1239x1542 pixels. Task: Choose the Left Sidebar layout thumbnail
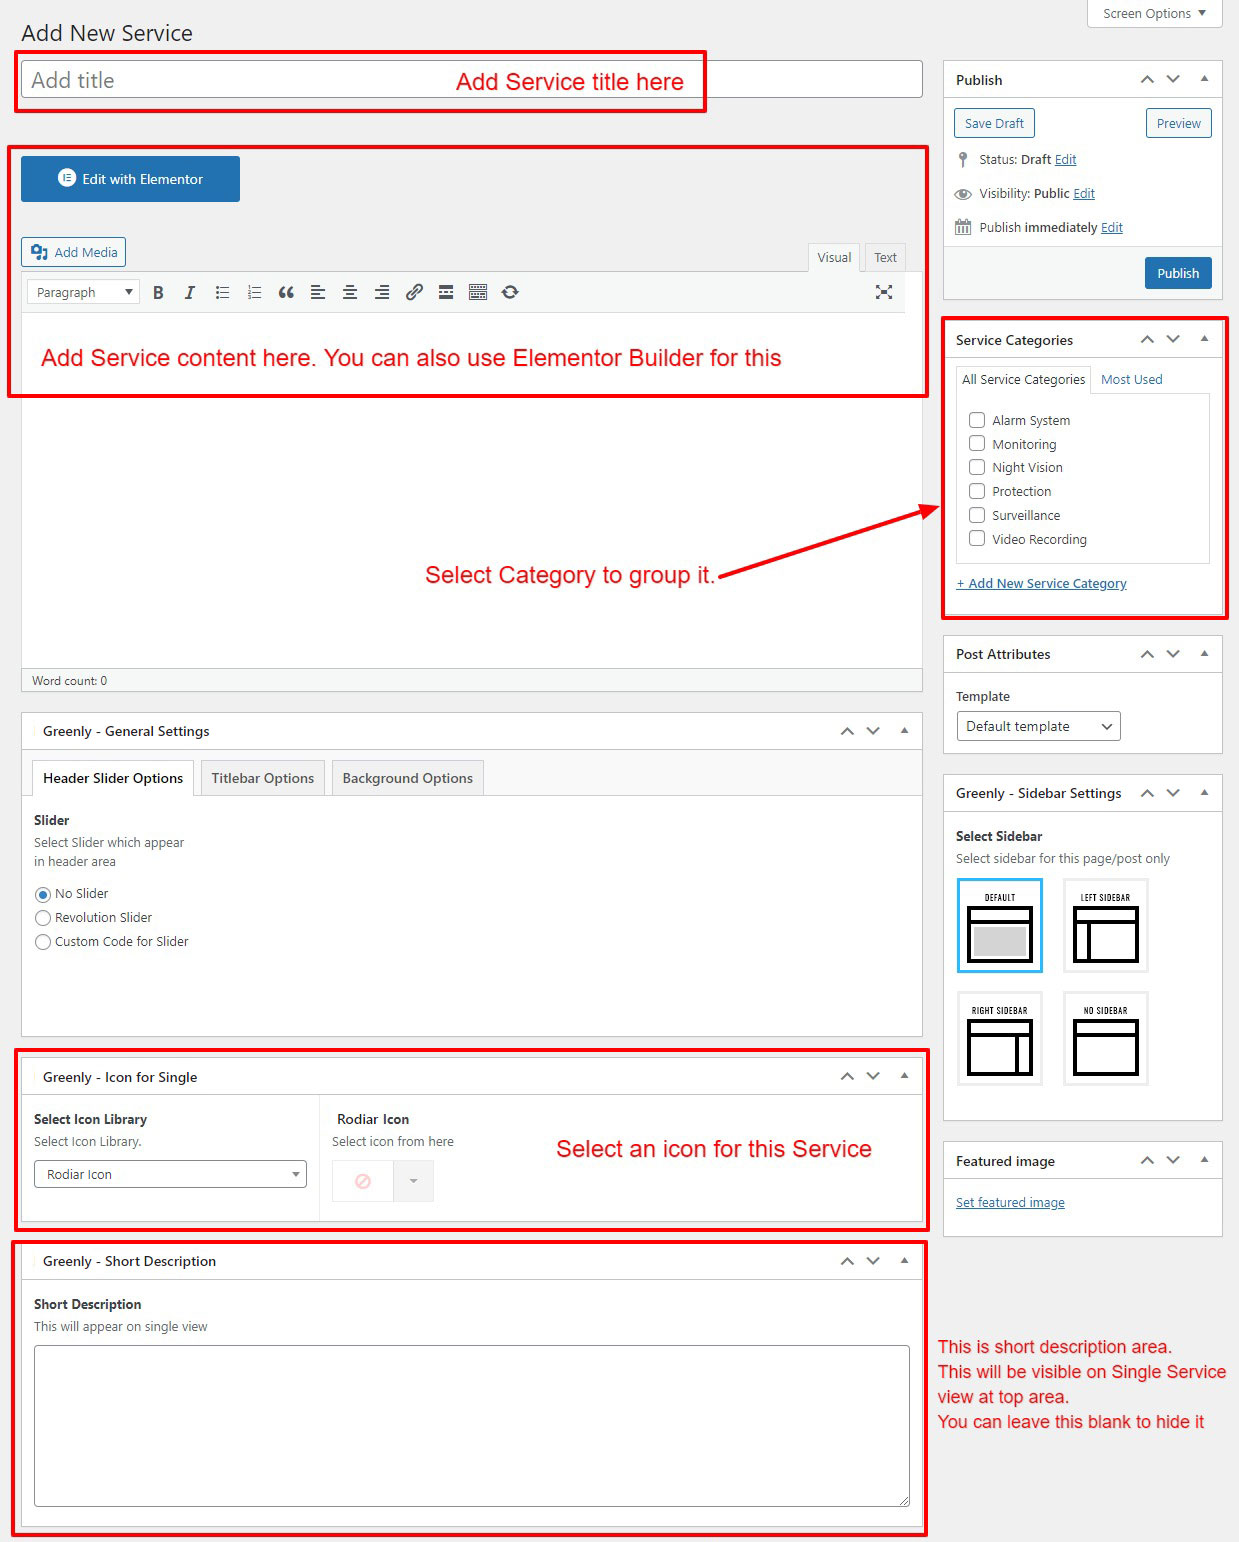[1105, 926]
